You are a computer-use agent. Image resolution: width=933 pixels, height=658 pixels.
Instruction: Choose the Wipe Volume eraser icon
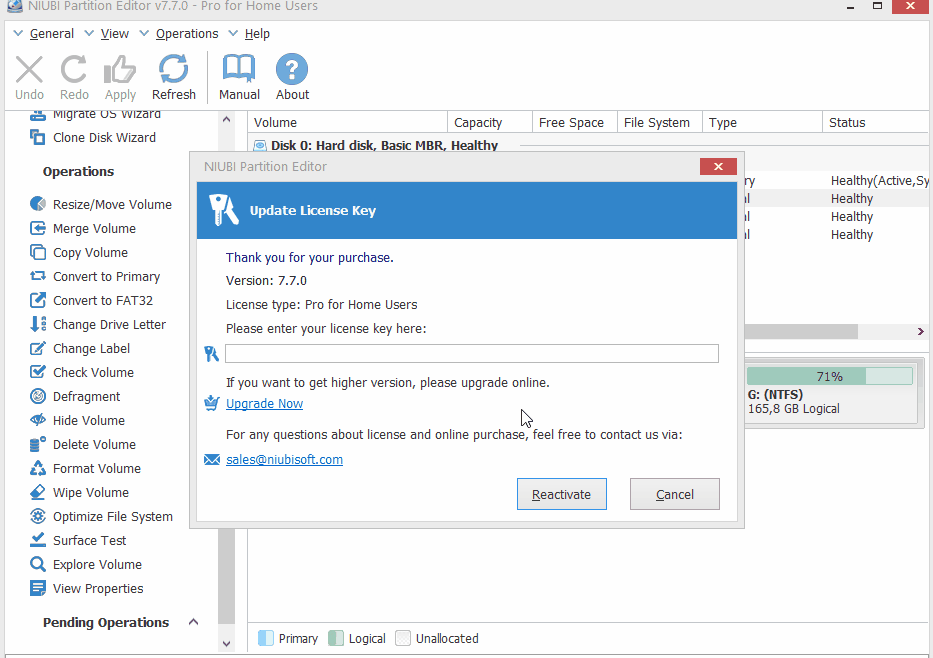click(x=37, y=492)
